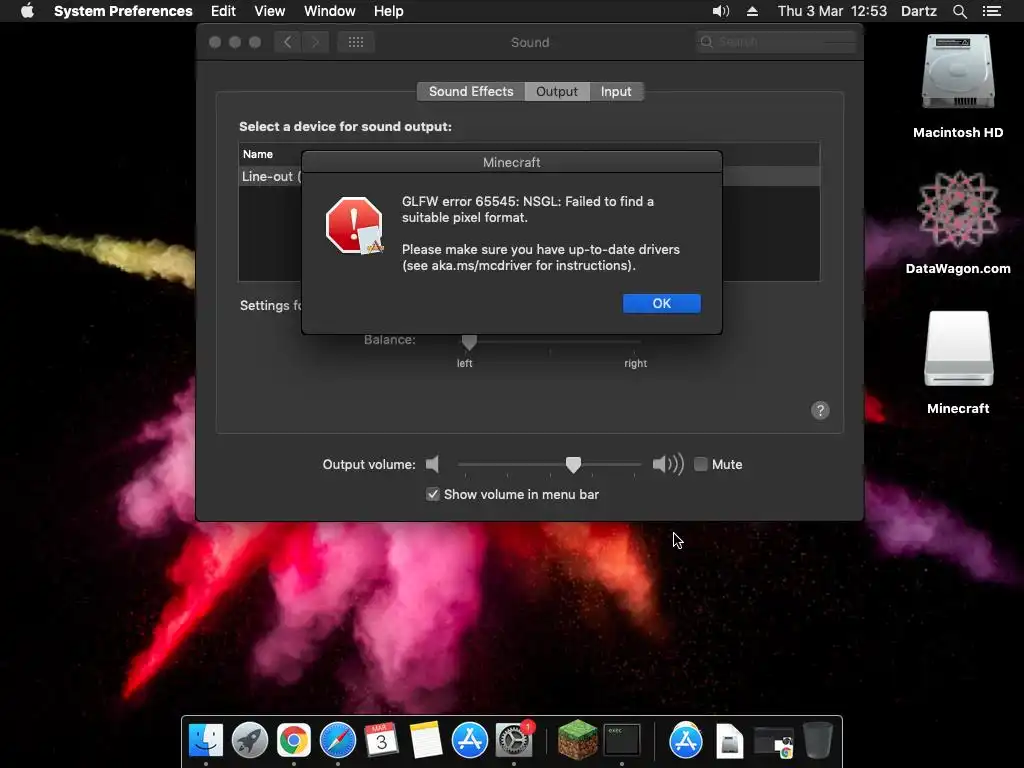Show all preferences grid button

(356, 42)
